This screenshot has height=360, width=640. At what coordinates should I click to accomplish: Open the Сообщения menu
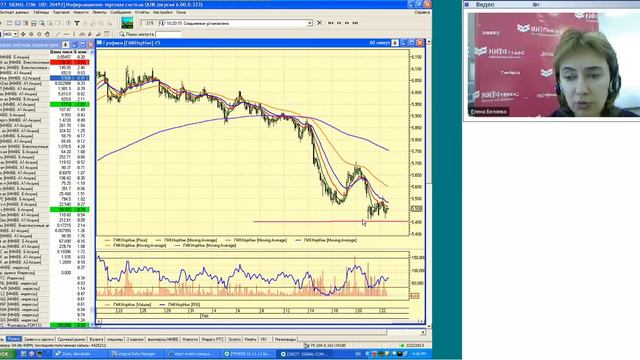[x=120, y=12]
